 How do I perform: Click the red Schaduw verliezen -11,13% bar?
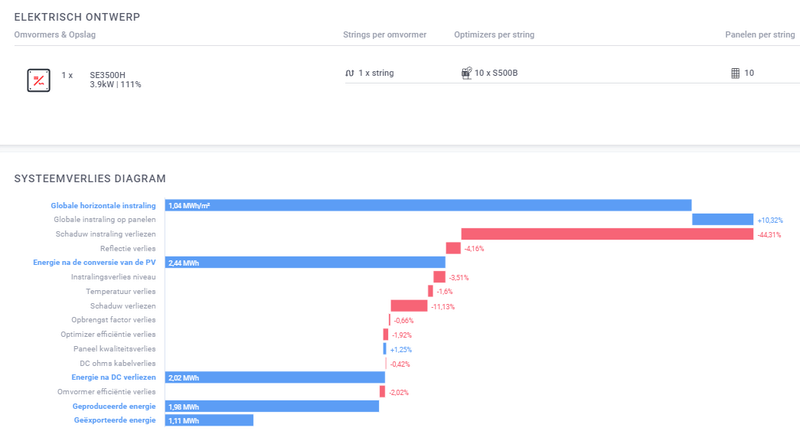409,306
